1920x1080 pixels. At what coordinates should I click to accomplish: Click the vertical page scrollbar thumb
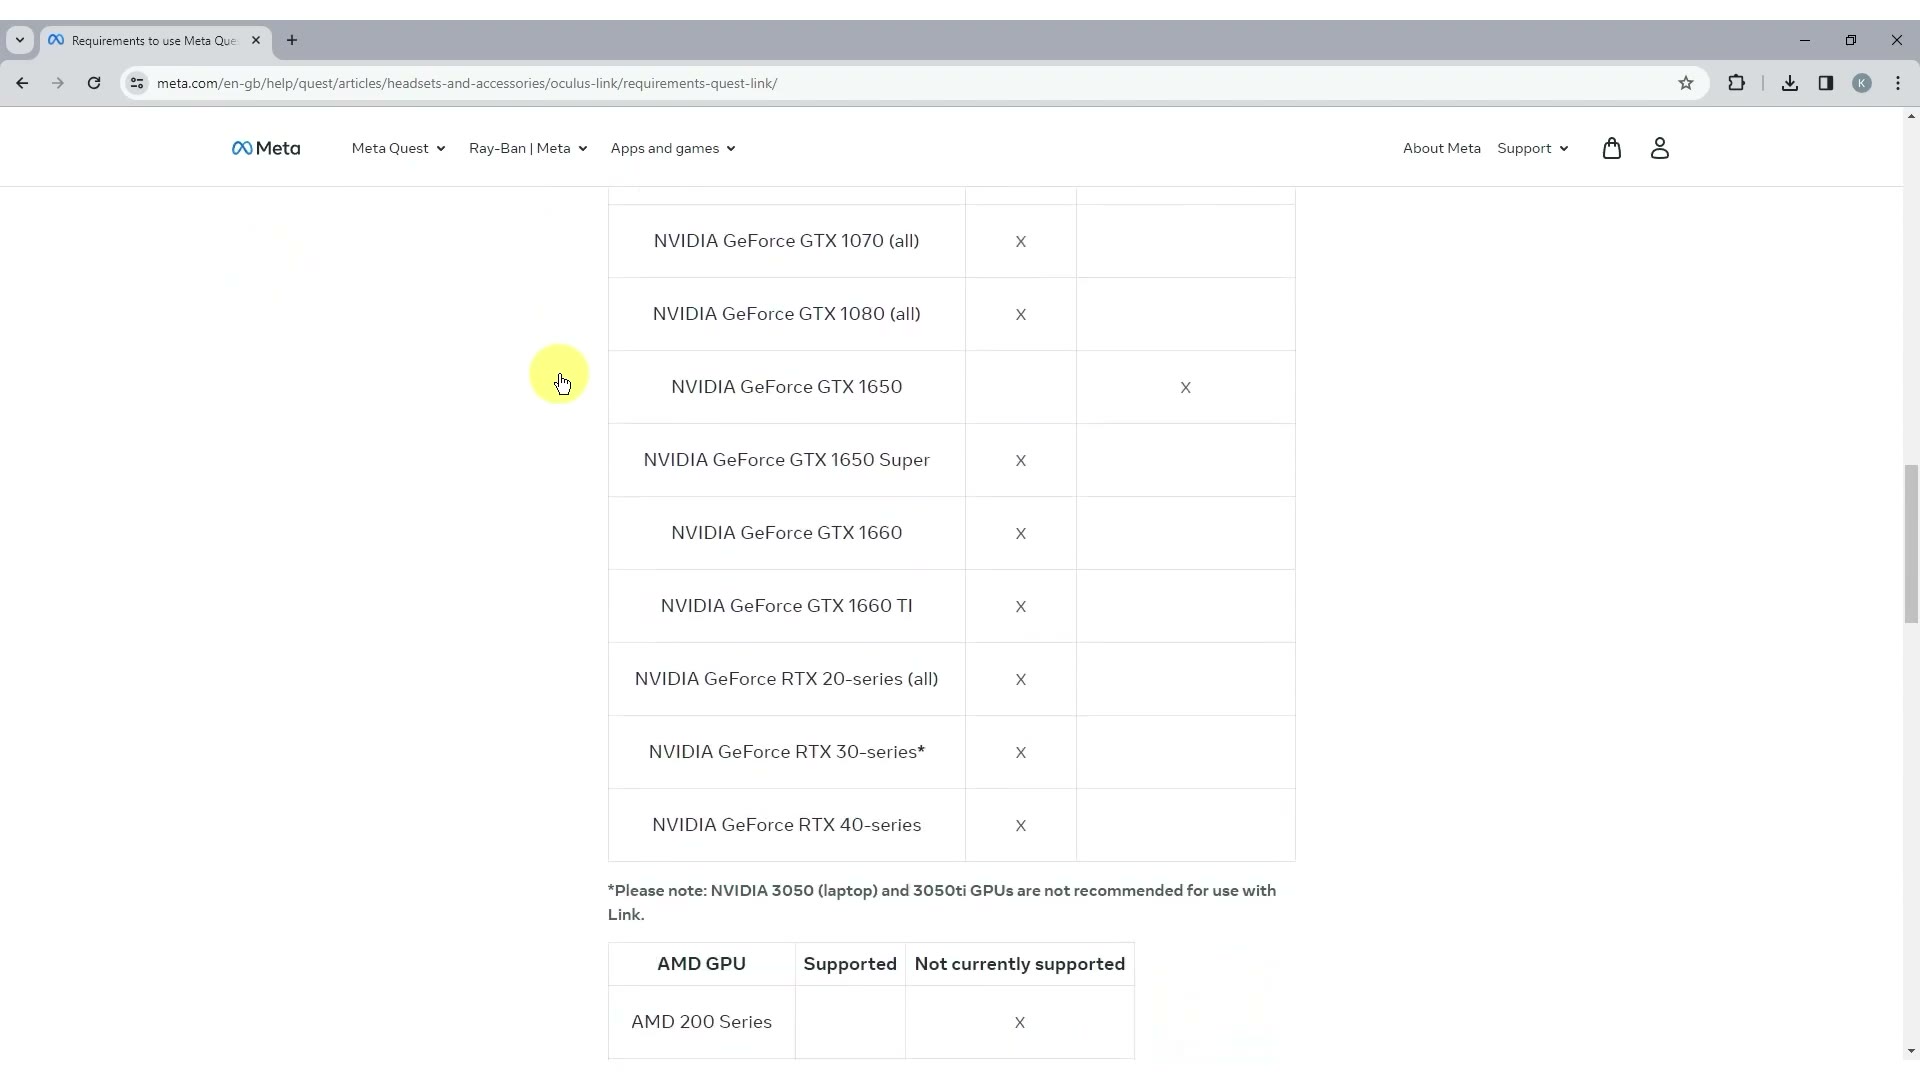pyautogui.click(x=1911, y=544)
